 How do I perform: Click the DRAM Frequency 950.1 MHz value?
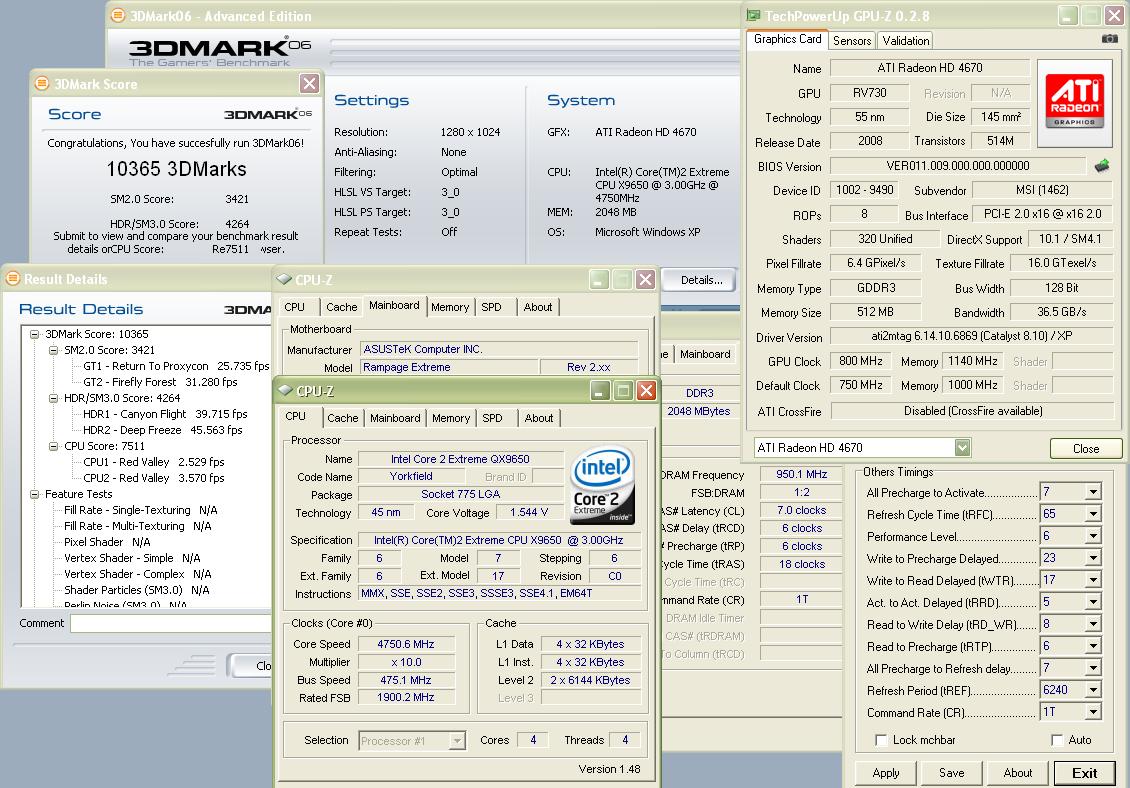click(801, 474)
